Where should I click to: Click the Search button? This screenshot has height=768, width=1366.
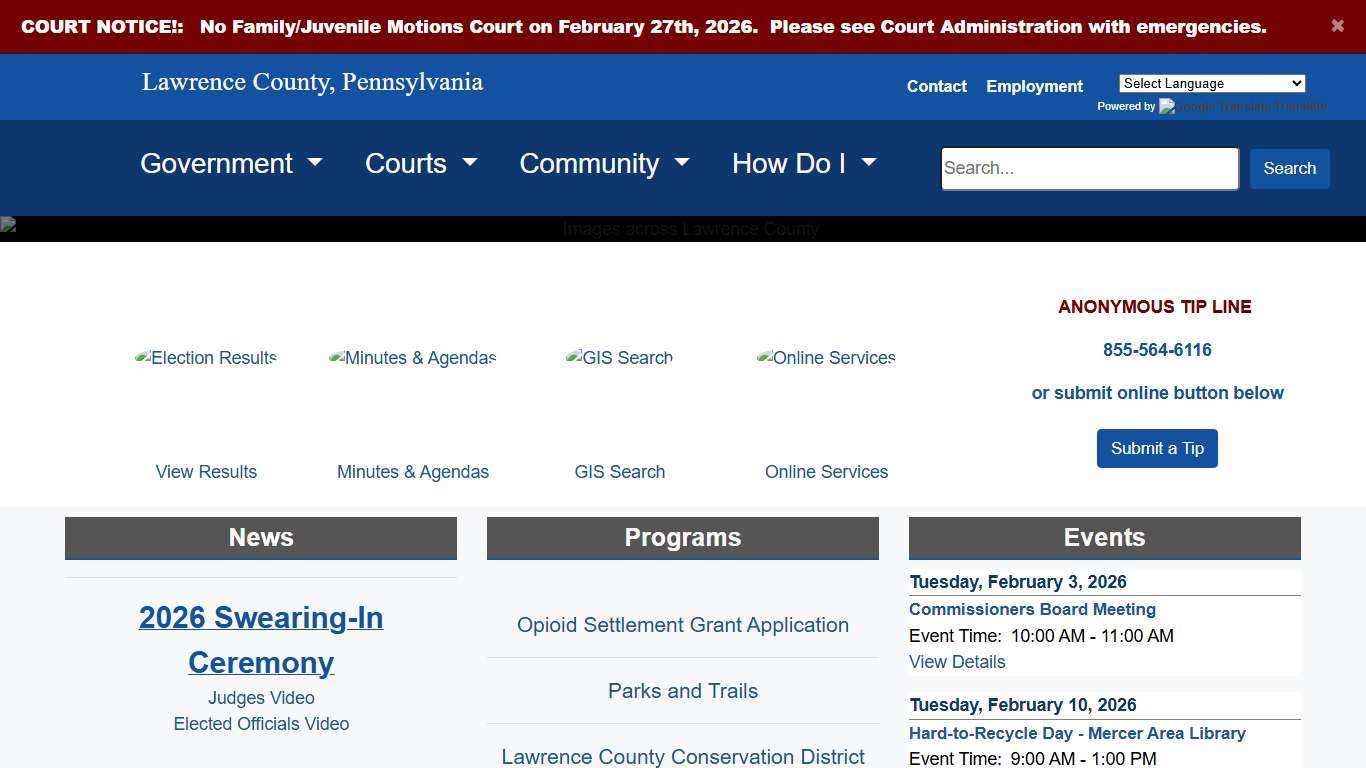point(1289,169)
